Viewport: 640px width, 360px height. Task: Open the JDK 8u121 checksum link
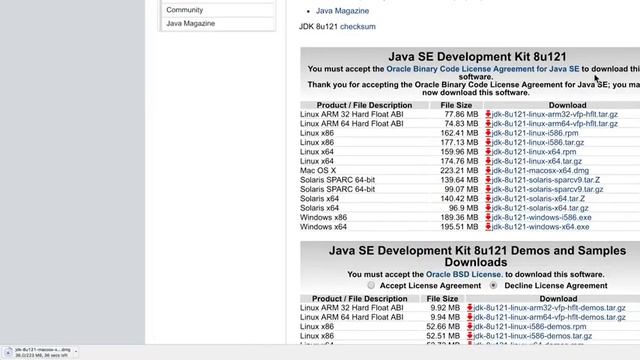(x=358, y=27)
